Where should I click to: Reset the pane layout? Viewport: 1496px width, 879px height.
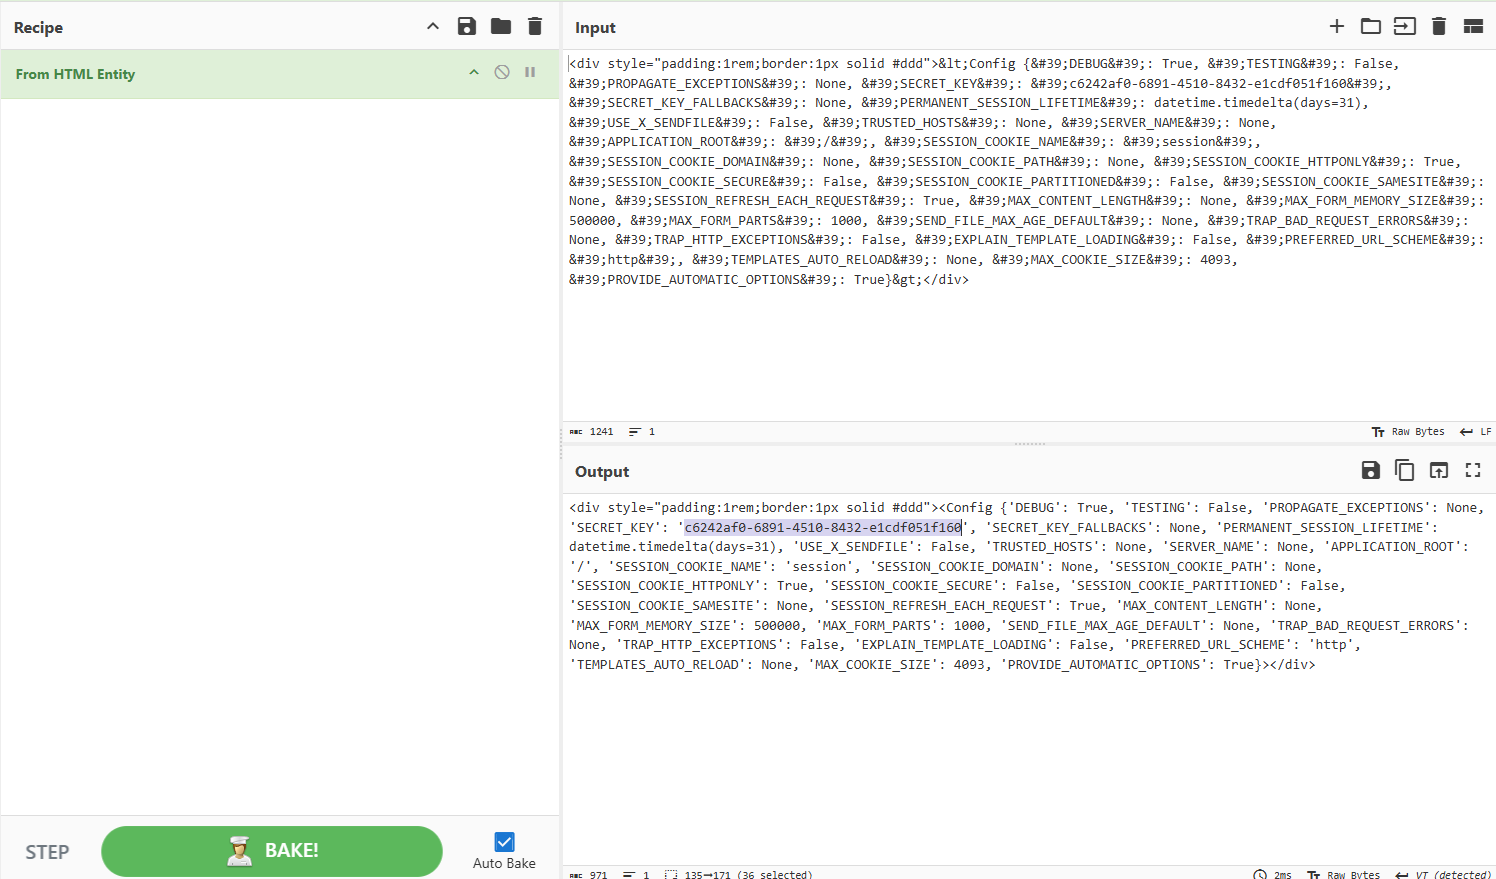point(1473,27)
